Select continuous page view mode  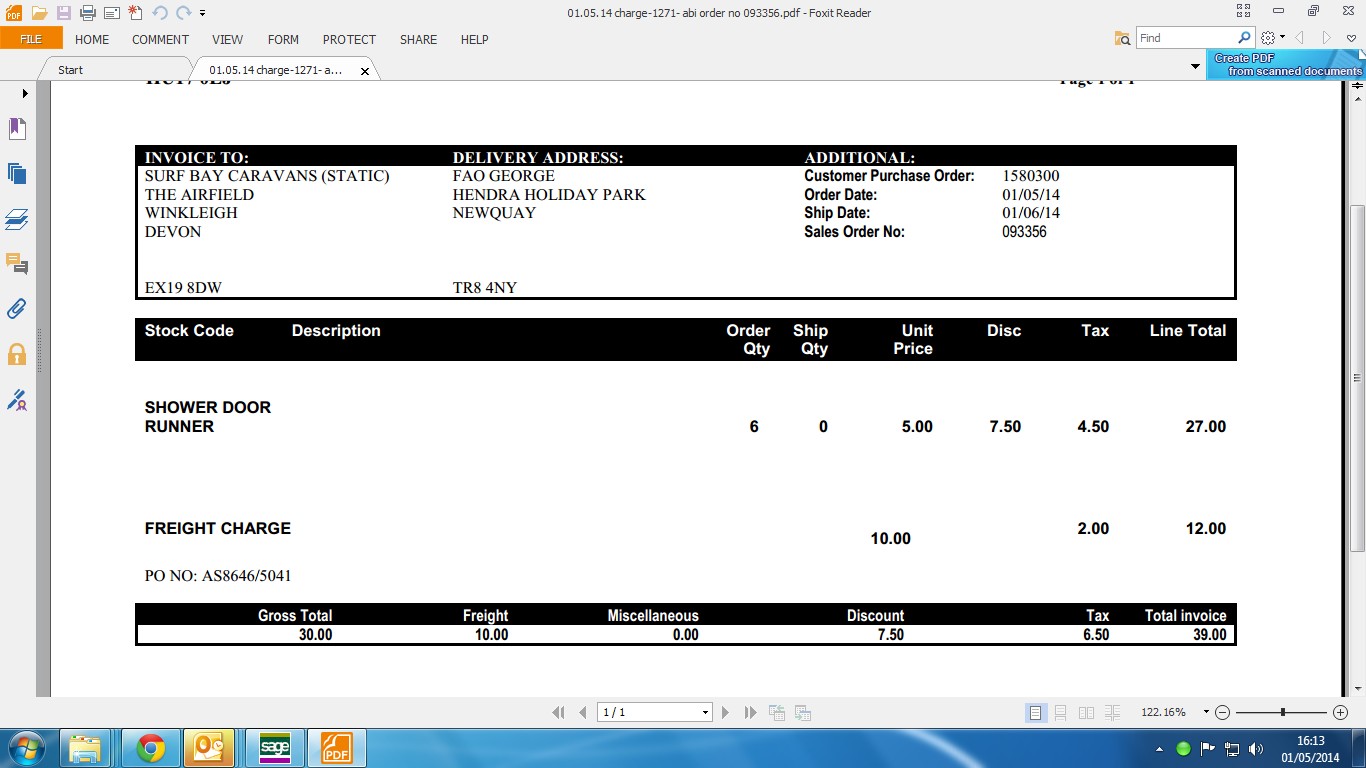[1061, 713]
